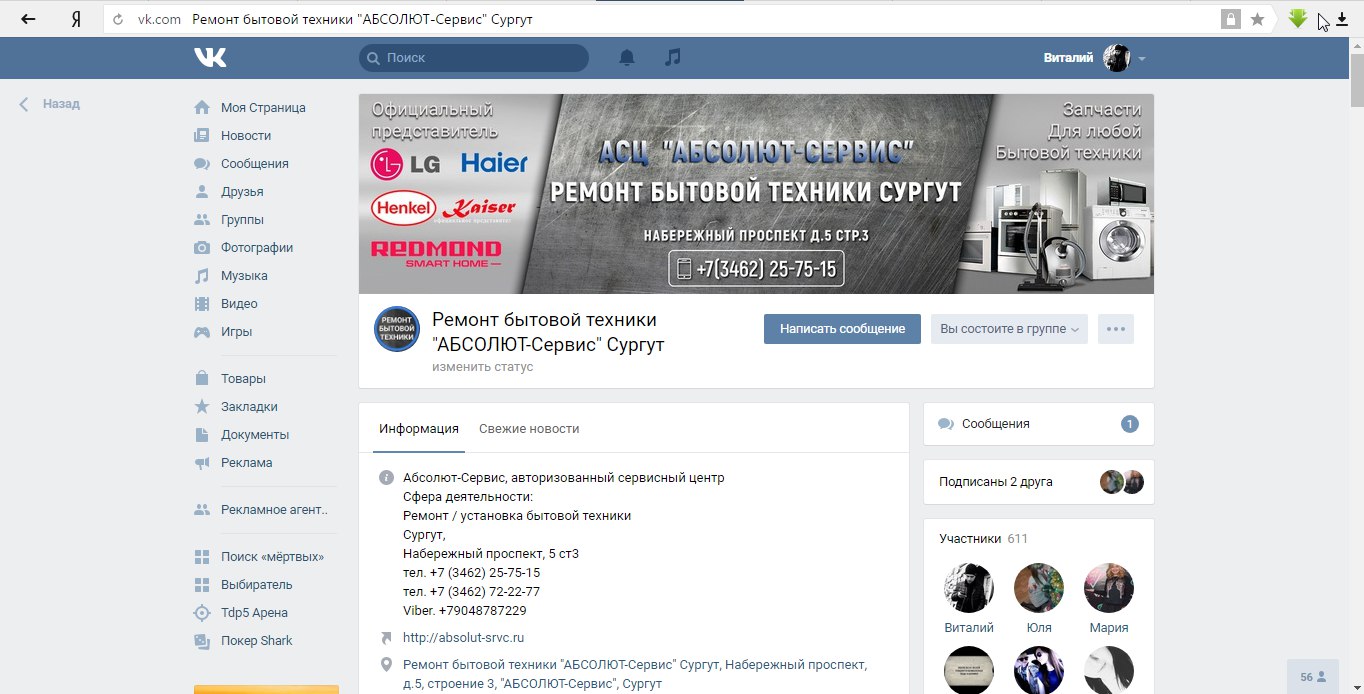Click the Реклама megaphone icon
Viewport: 1364px width, 694px height.
pos(202,463)
